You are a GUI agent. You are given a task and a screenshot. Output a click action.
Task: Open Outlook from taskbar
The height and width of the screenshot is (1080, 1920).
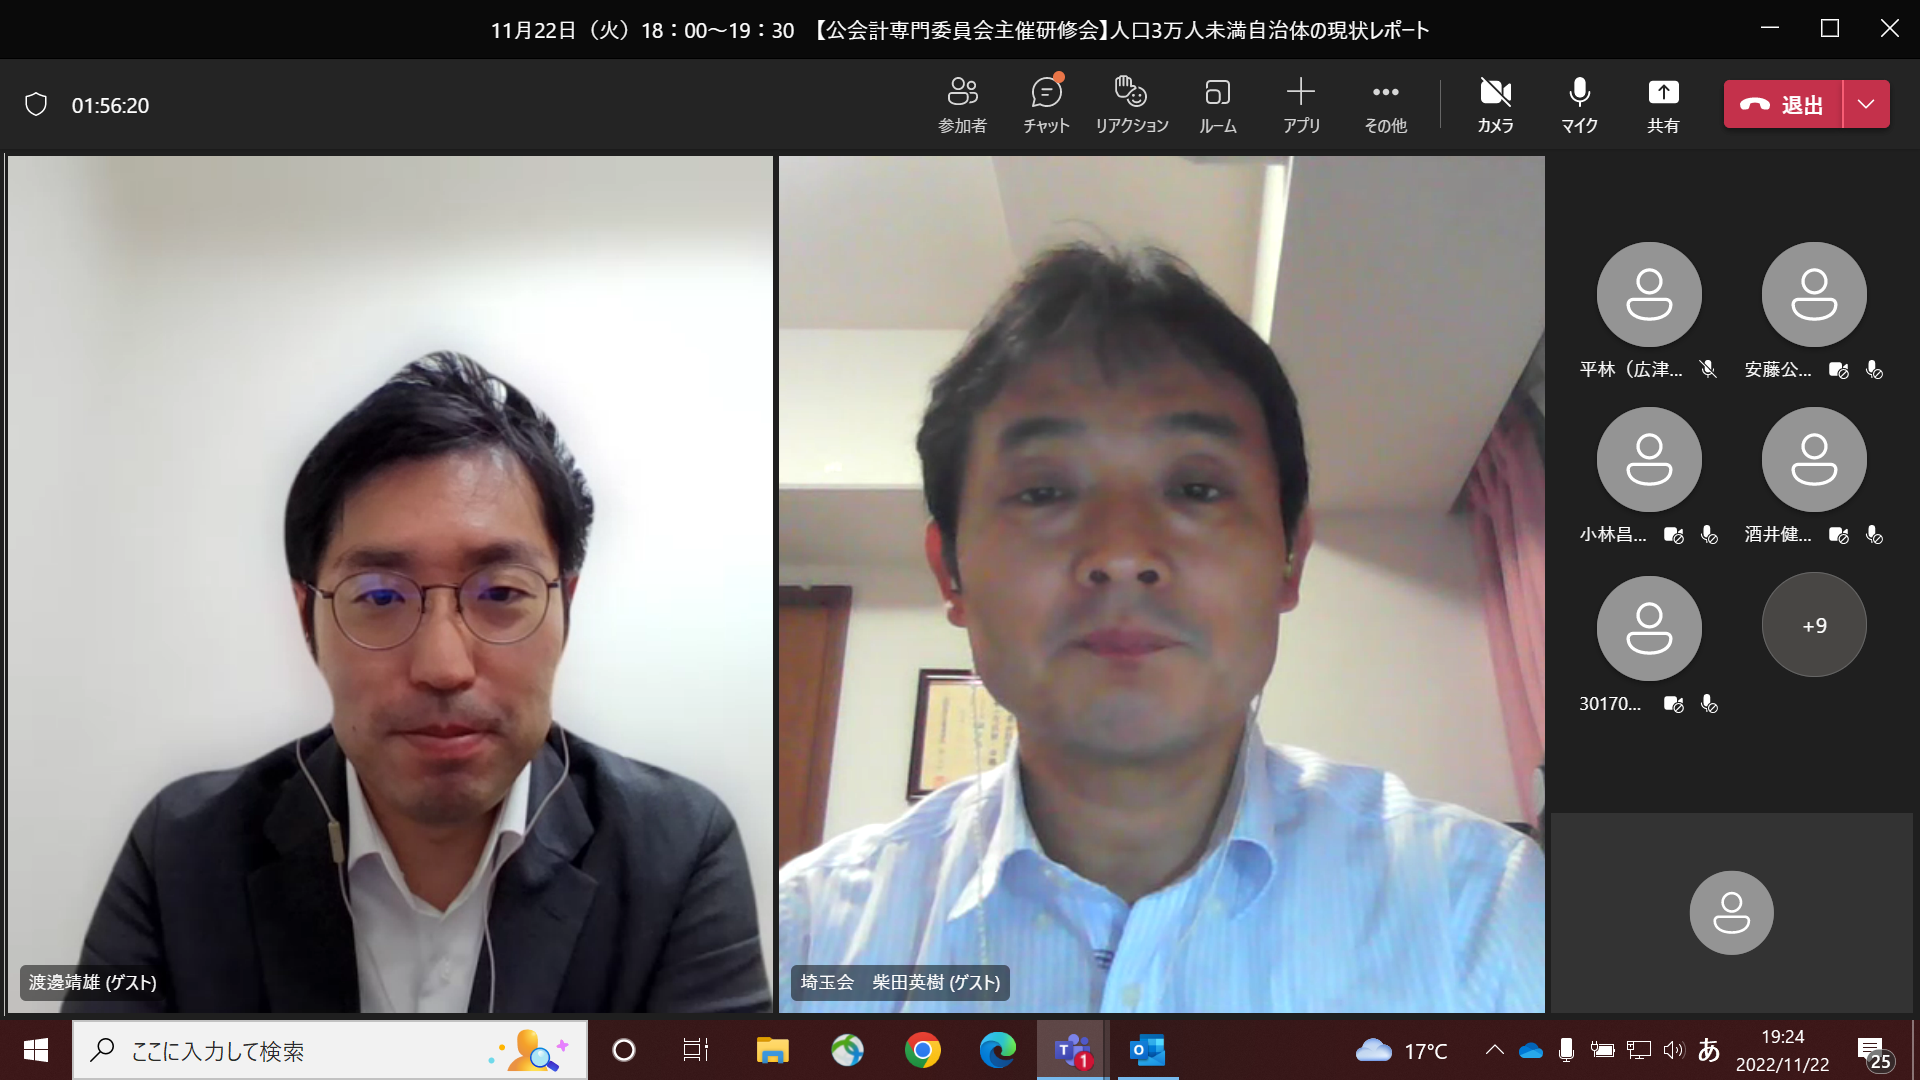1147,1050
